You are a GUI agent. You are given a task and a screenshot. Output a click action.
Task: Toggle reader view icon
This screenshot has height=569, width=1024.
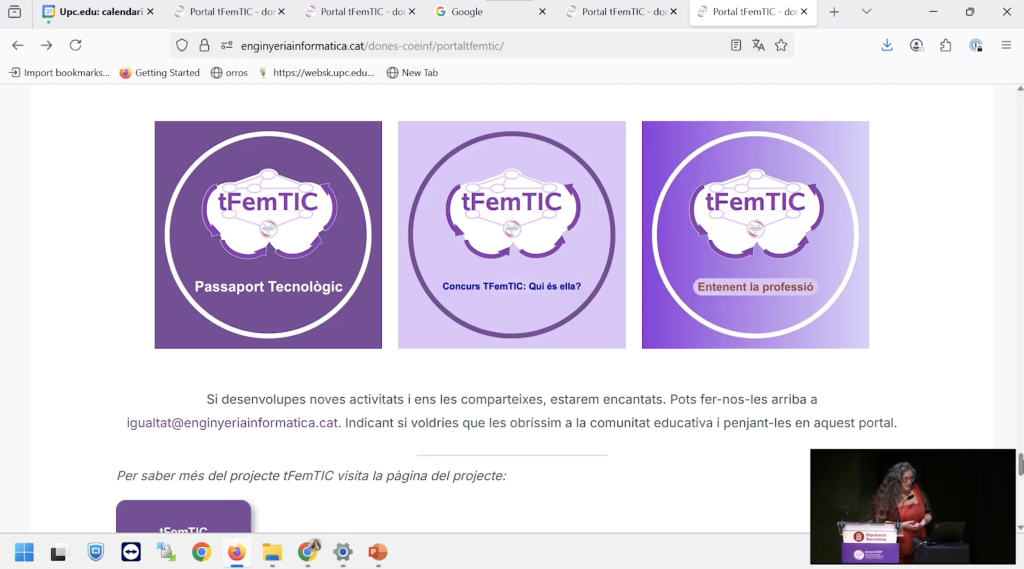click(736, 45)
